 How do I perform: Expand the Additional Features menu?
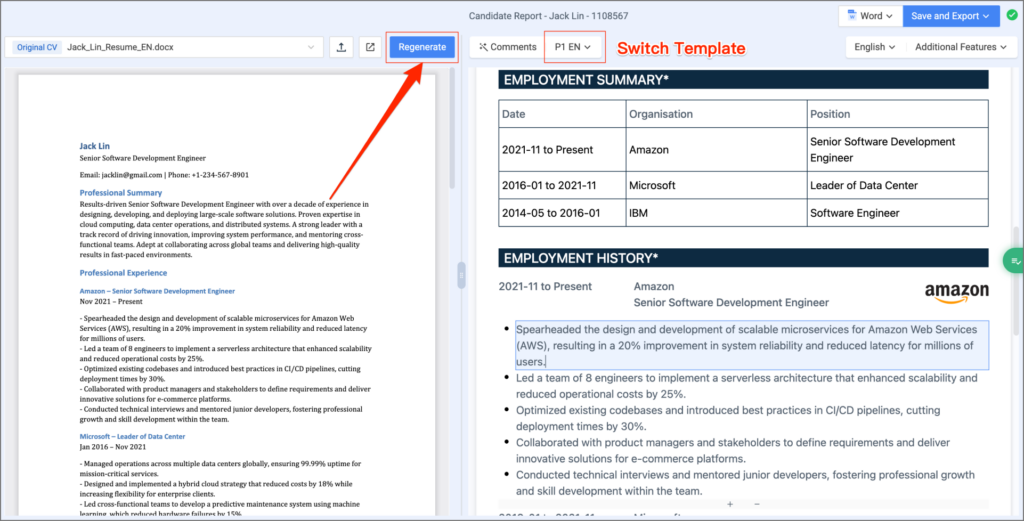tap(961, 47)
